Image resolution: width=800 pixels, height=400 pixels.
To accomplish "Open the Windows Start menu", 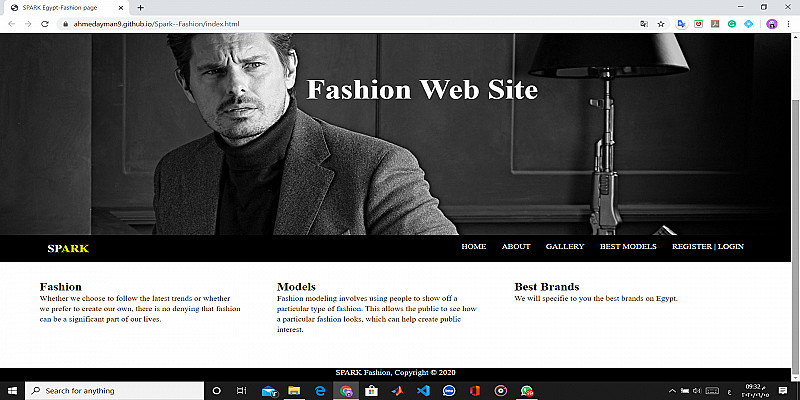I will click(12, 391).
